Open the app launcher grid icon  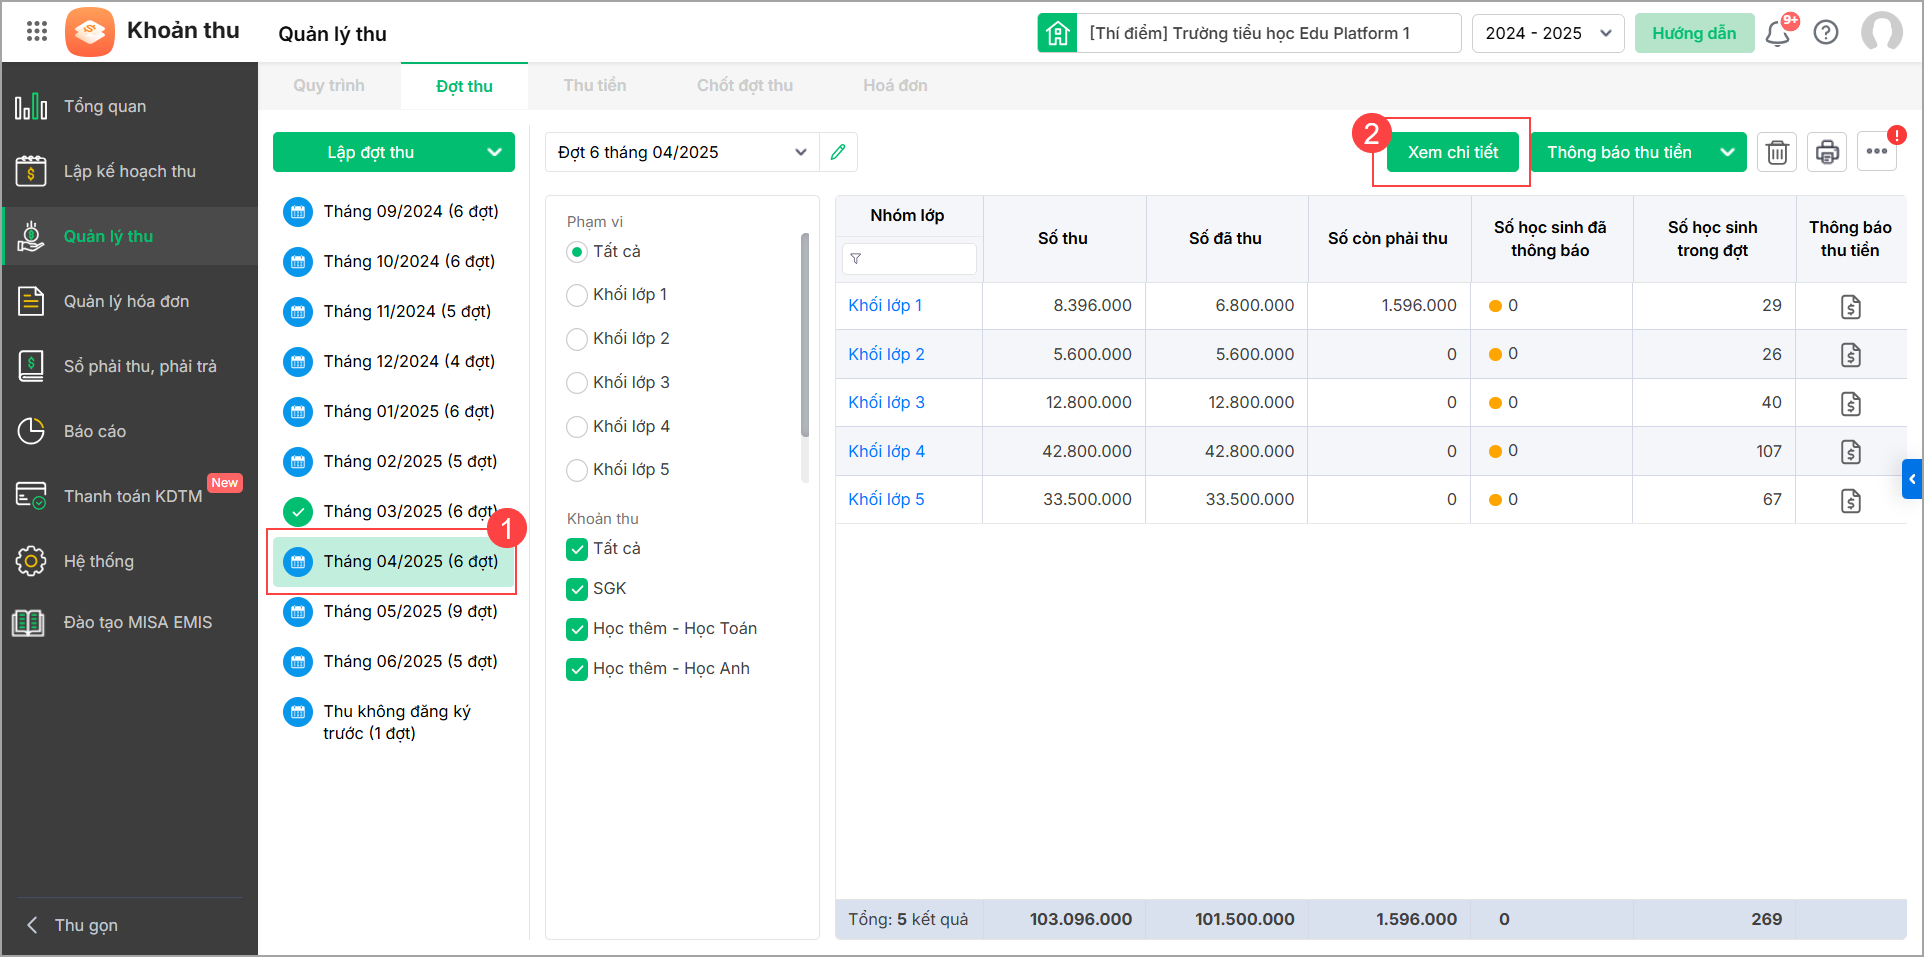37,31
